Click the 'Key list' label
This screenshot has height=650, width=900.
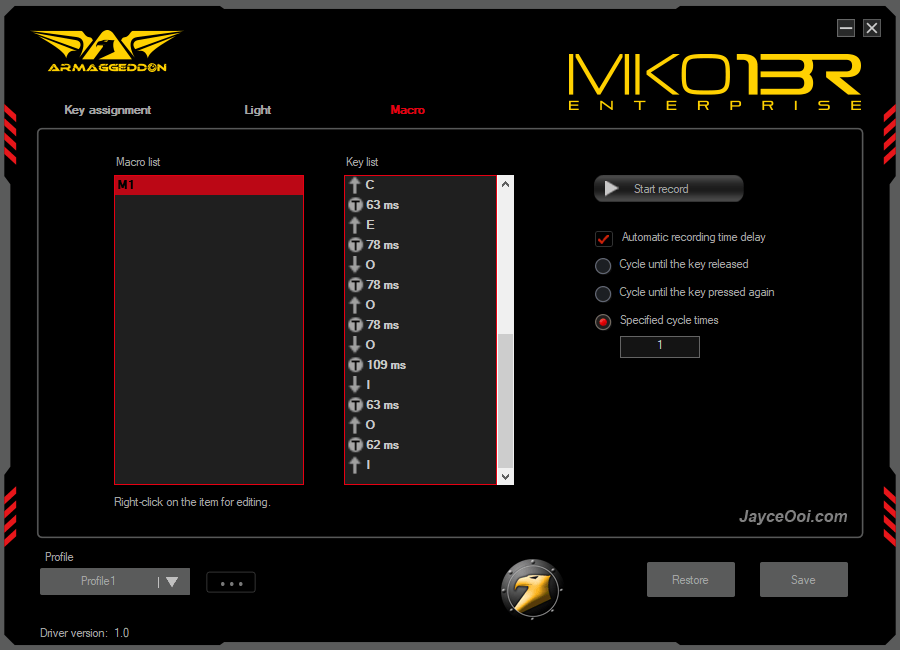coord(362,162)
